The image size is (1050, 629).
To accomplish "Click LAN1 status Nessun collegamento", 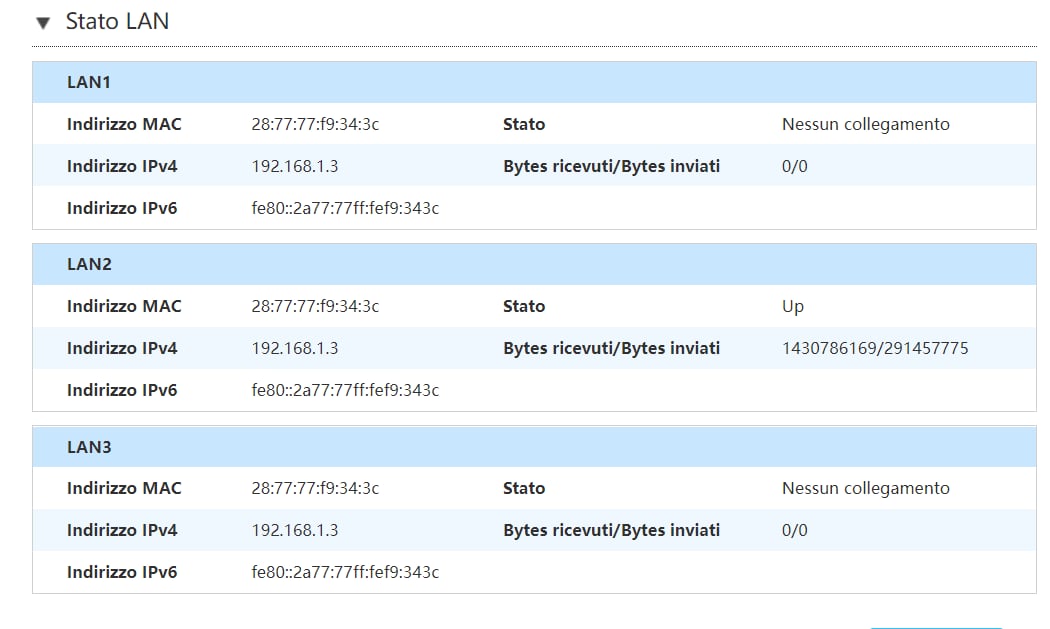I will (866, 125).
